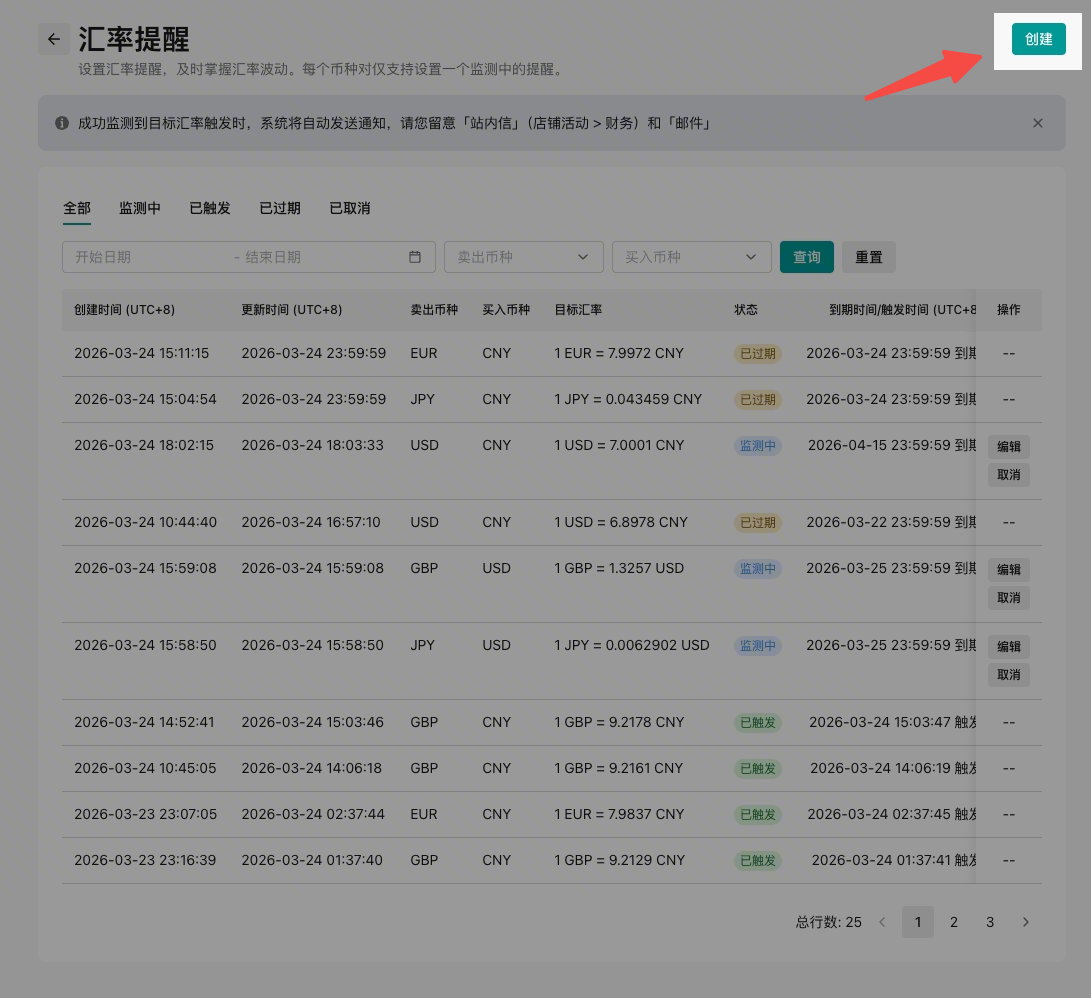Image resolution: width=1091 pixels, height=998 pixels.
Task: Click the info icon in the notification banner
Action: pyautogui.click(x=62, y=123)
